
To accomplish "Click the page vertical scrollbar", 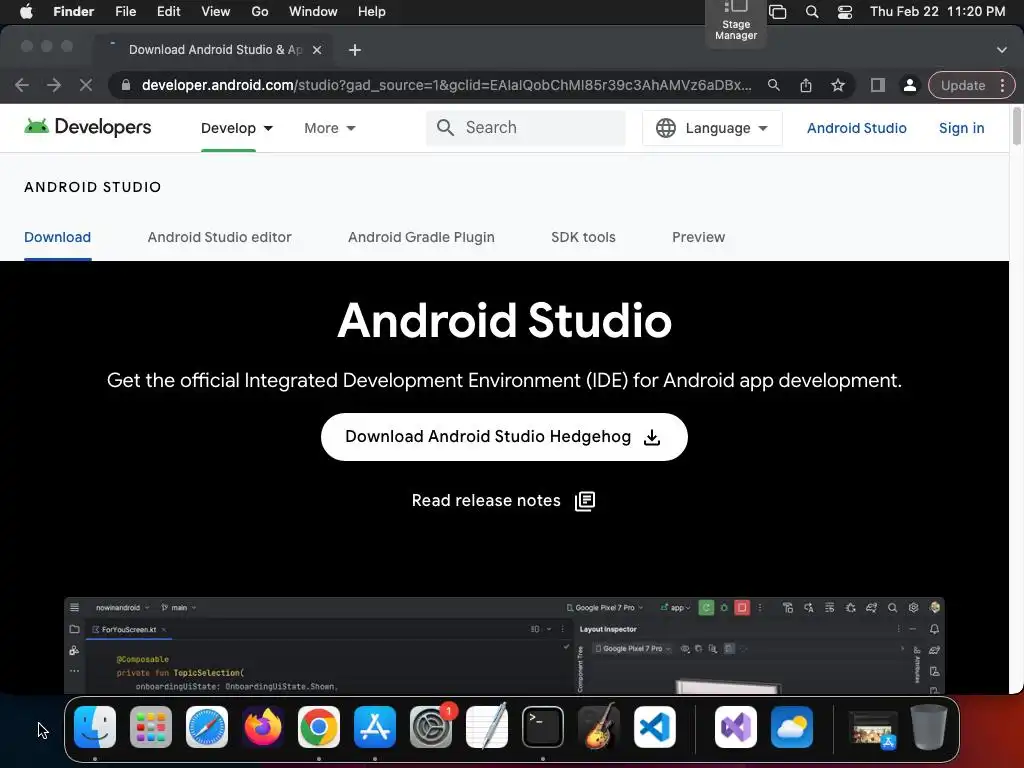I will click(x=1016, y=126).
